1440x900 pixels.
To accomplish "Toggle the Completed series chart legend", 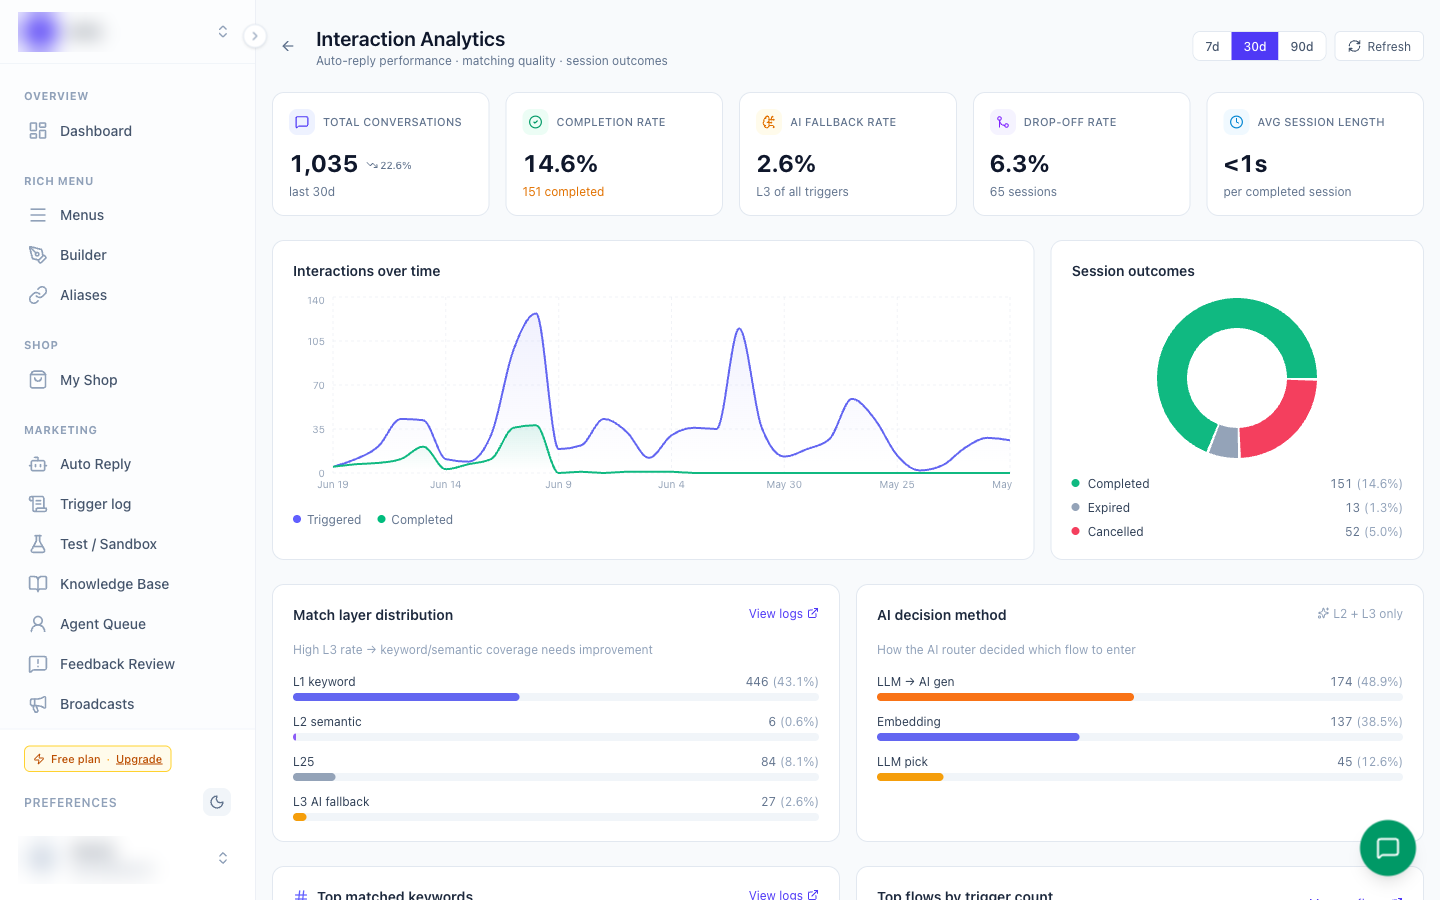I will 415,520.
